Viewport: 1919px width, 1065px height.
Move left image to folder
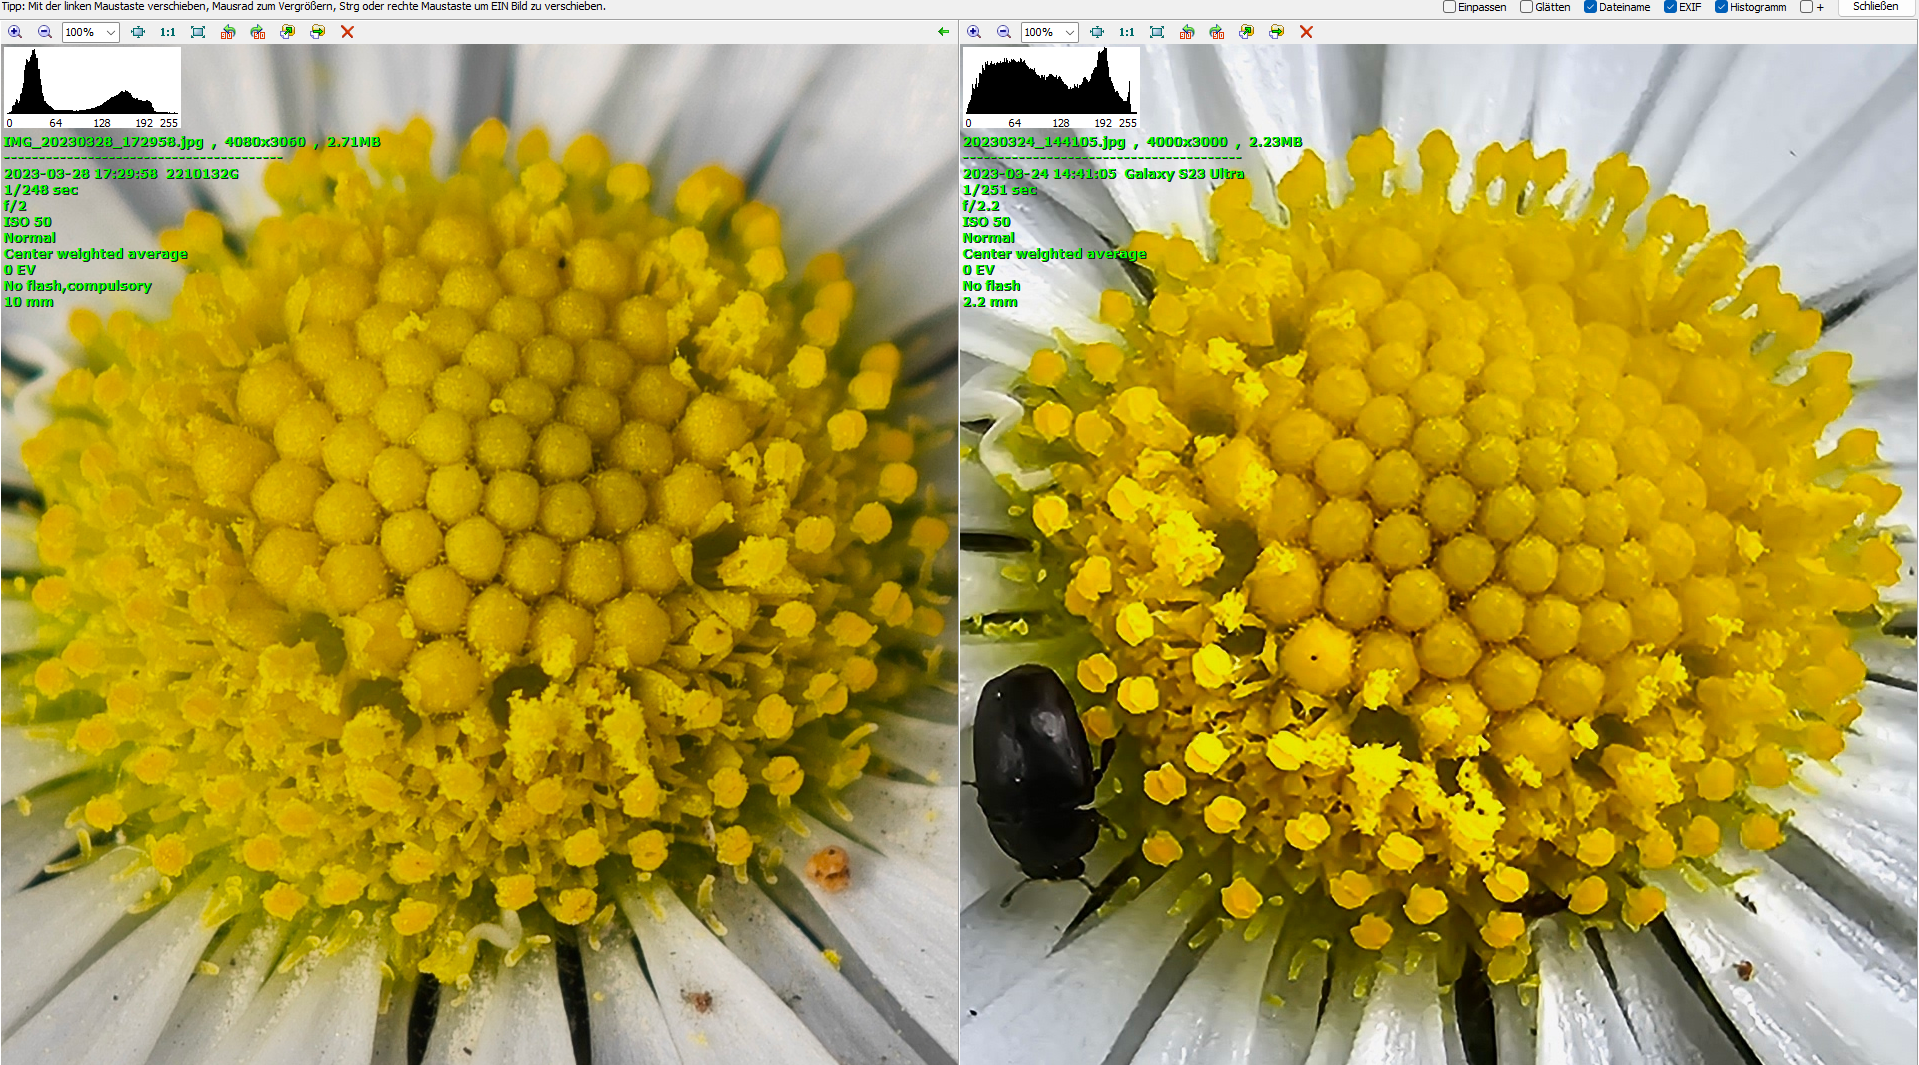317,32
